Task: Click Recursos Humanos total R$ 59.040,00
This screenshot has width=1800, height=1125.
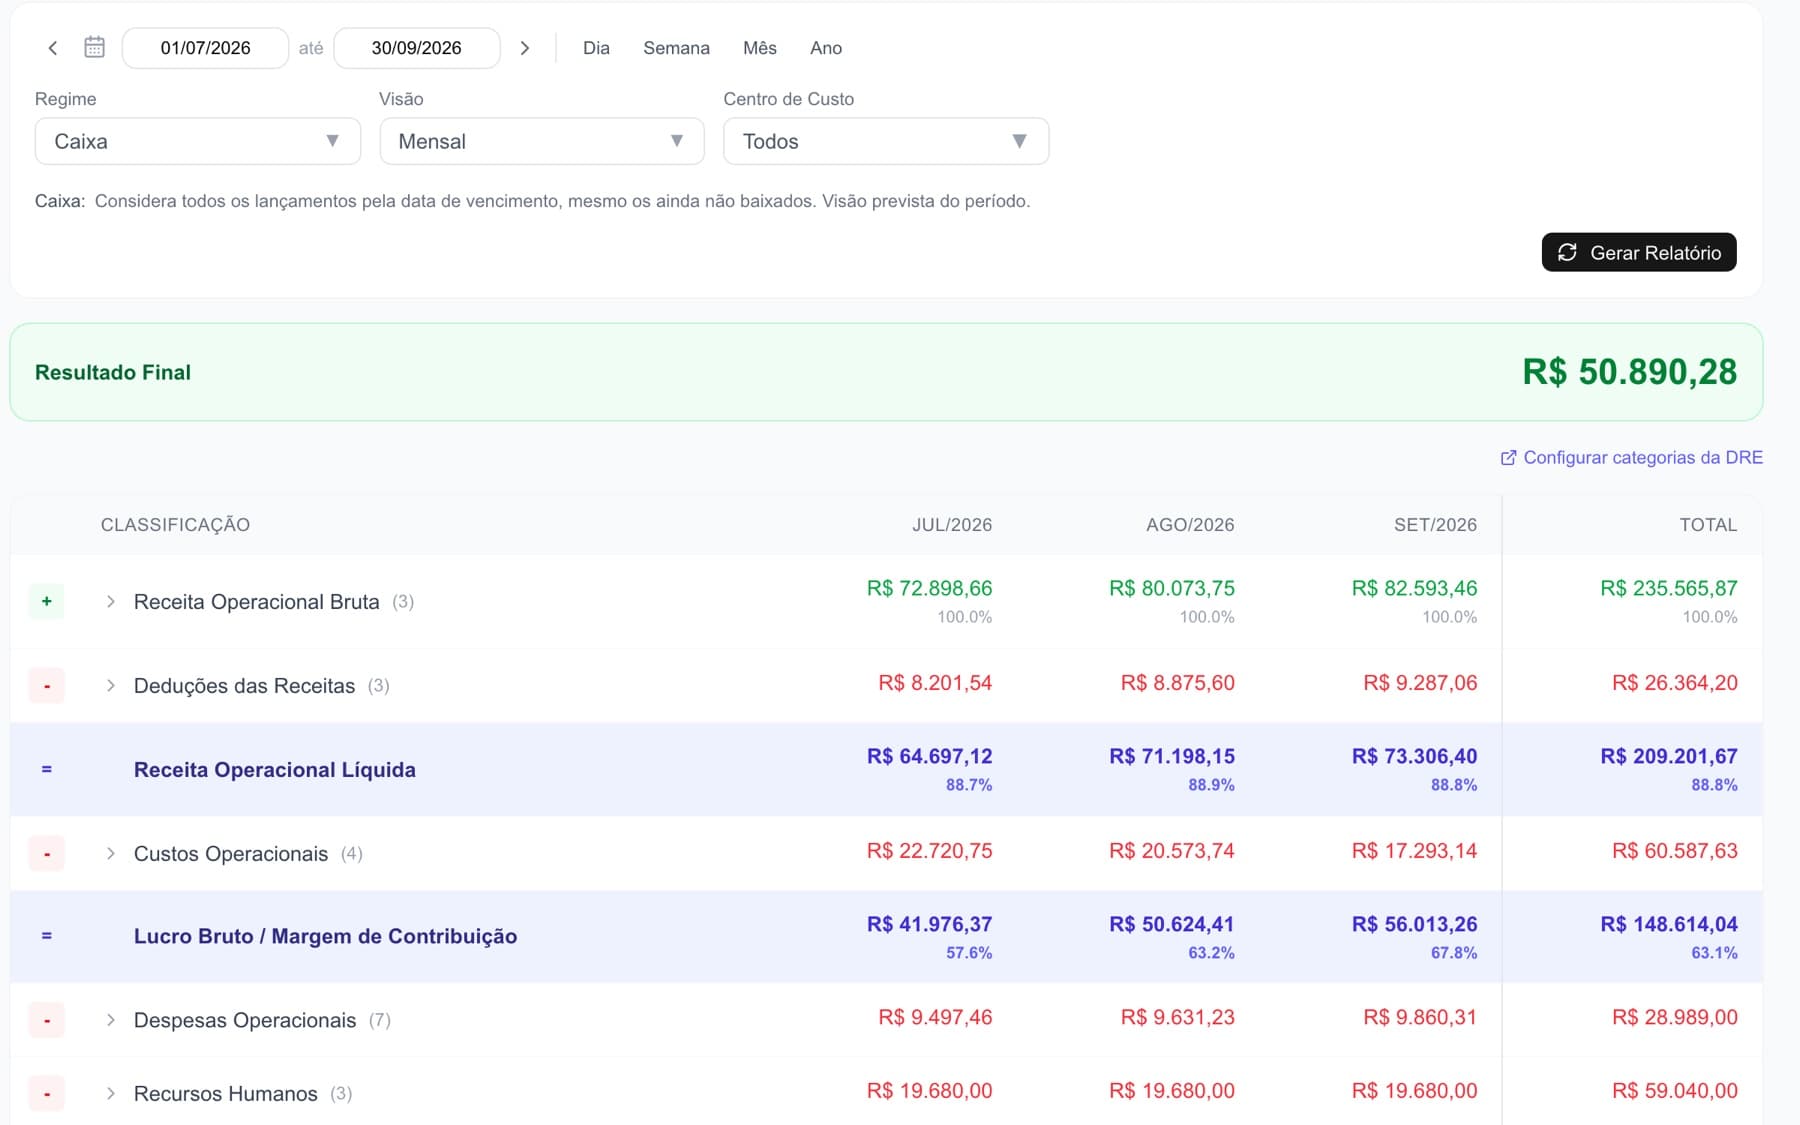Action: pyautogui.click(x=1675, y=1091)
